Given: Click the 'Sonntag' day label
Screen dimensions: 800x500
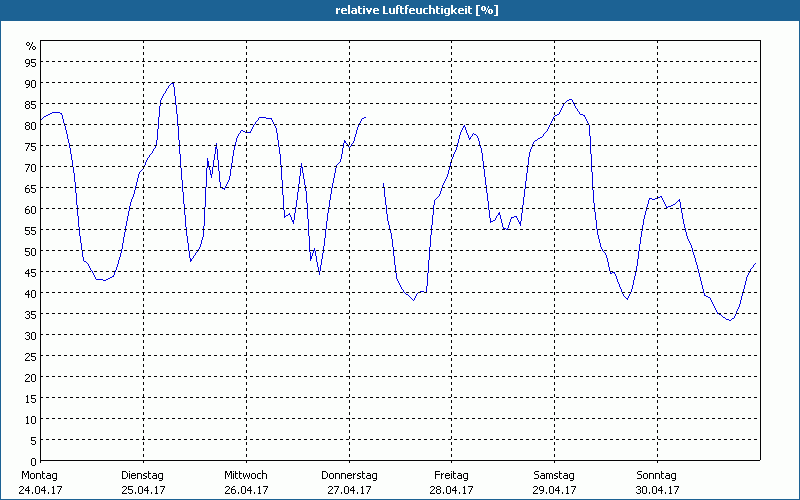Looking at the screenshot, I should [656, 476].
